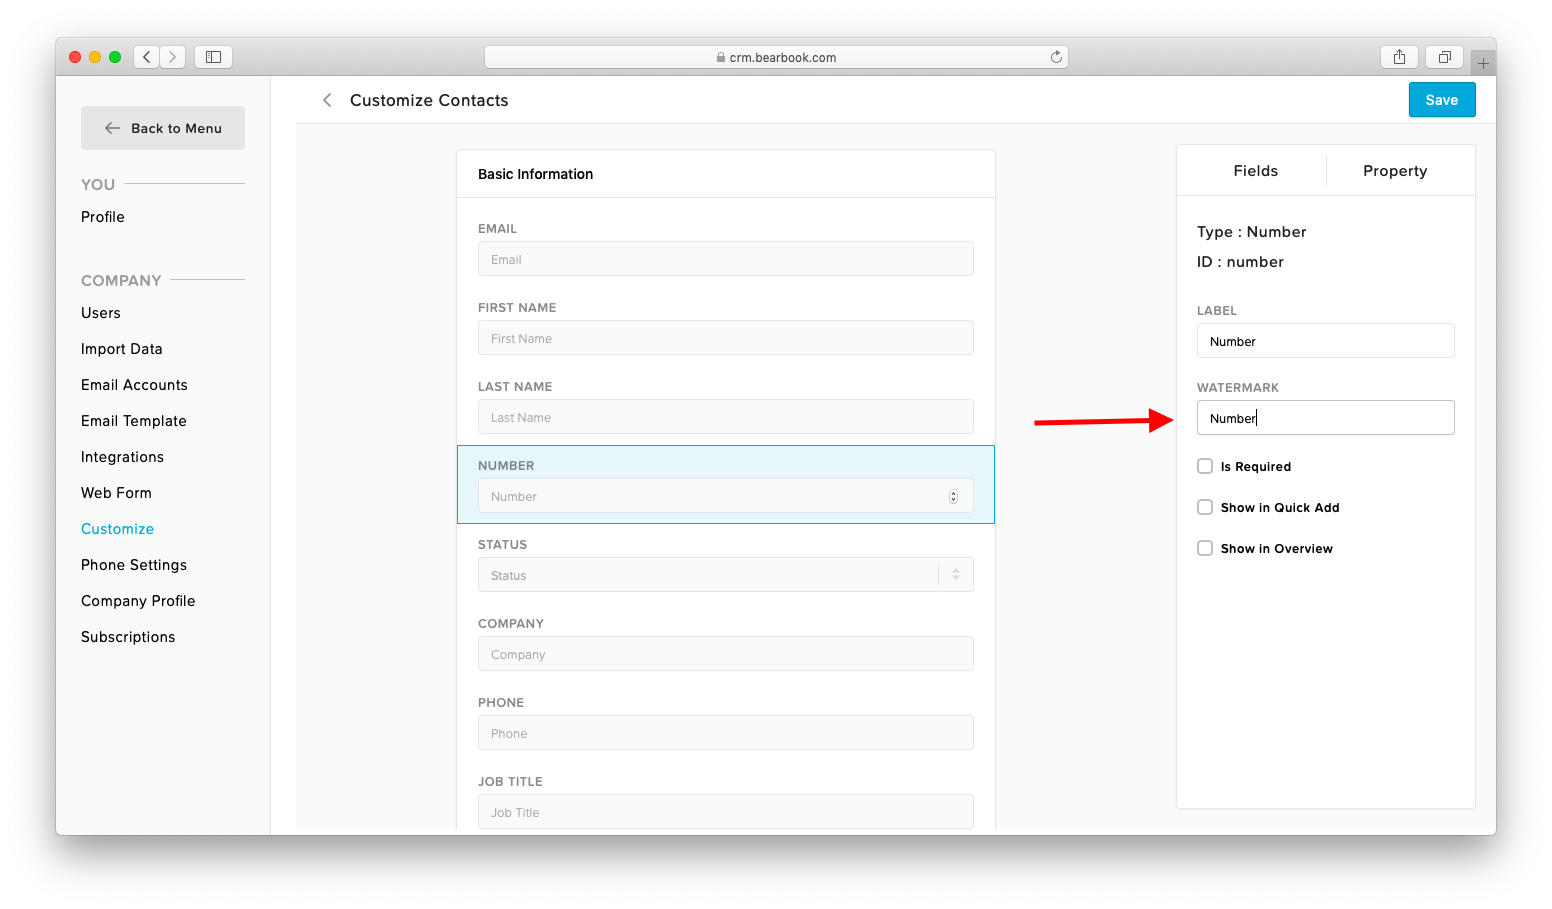Click the lock icon in address bar

pyautogui.click(x=721, y=58)
